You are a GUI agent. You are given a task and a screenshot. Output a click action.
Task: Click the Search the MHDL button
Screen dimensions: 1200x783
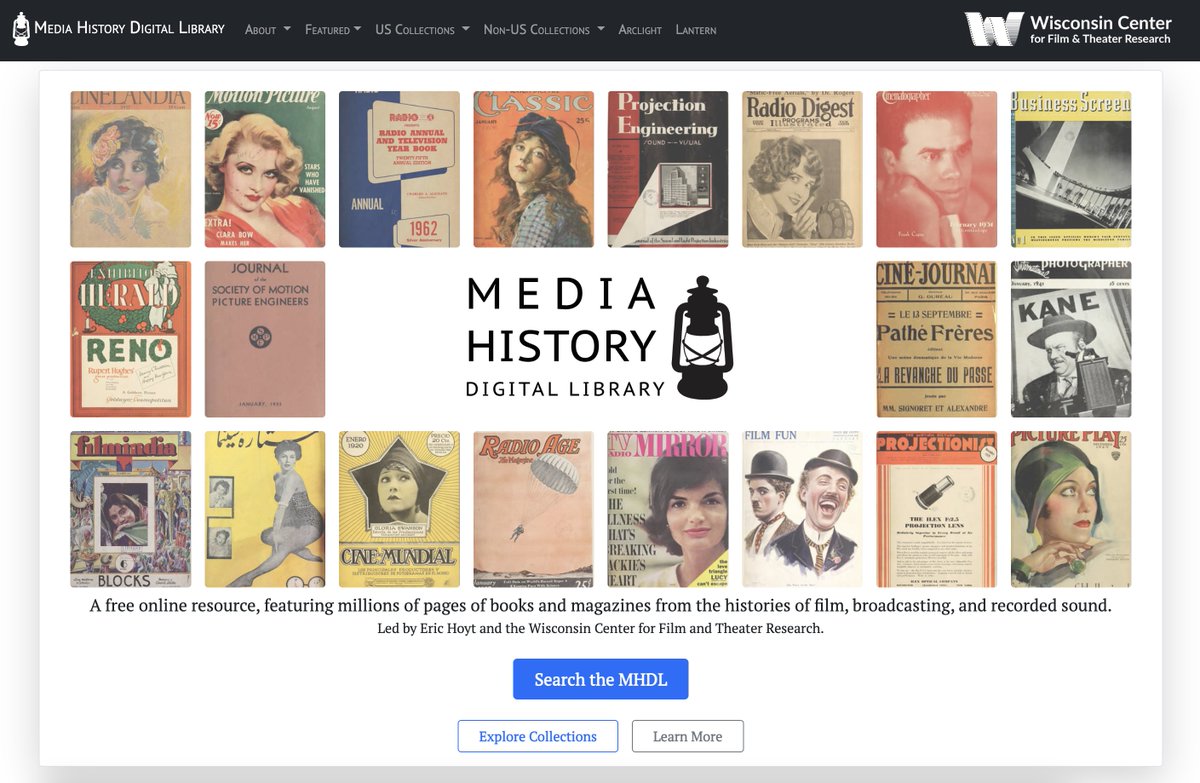coord(600,679)
